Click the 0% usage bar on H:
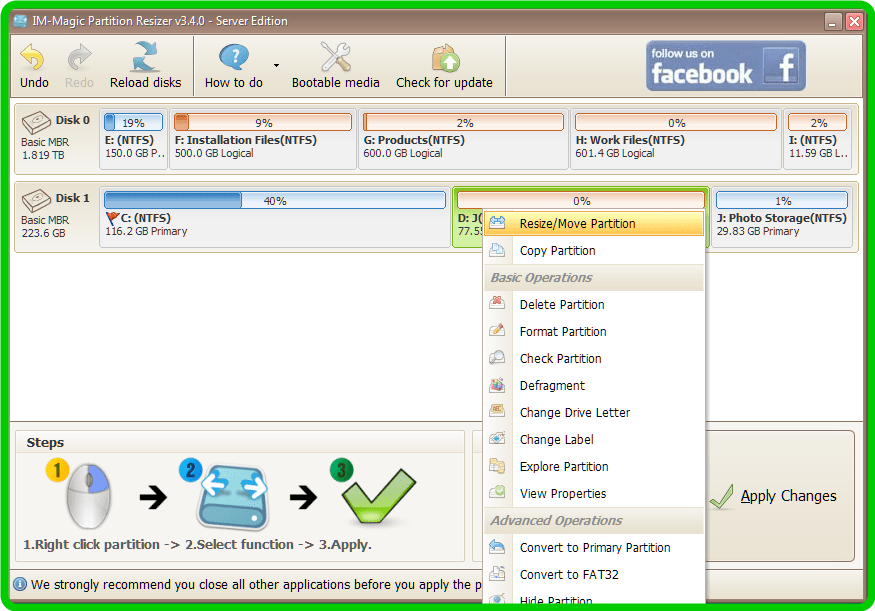Screen dimensions: 875x611 click(676, 122)
